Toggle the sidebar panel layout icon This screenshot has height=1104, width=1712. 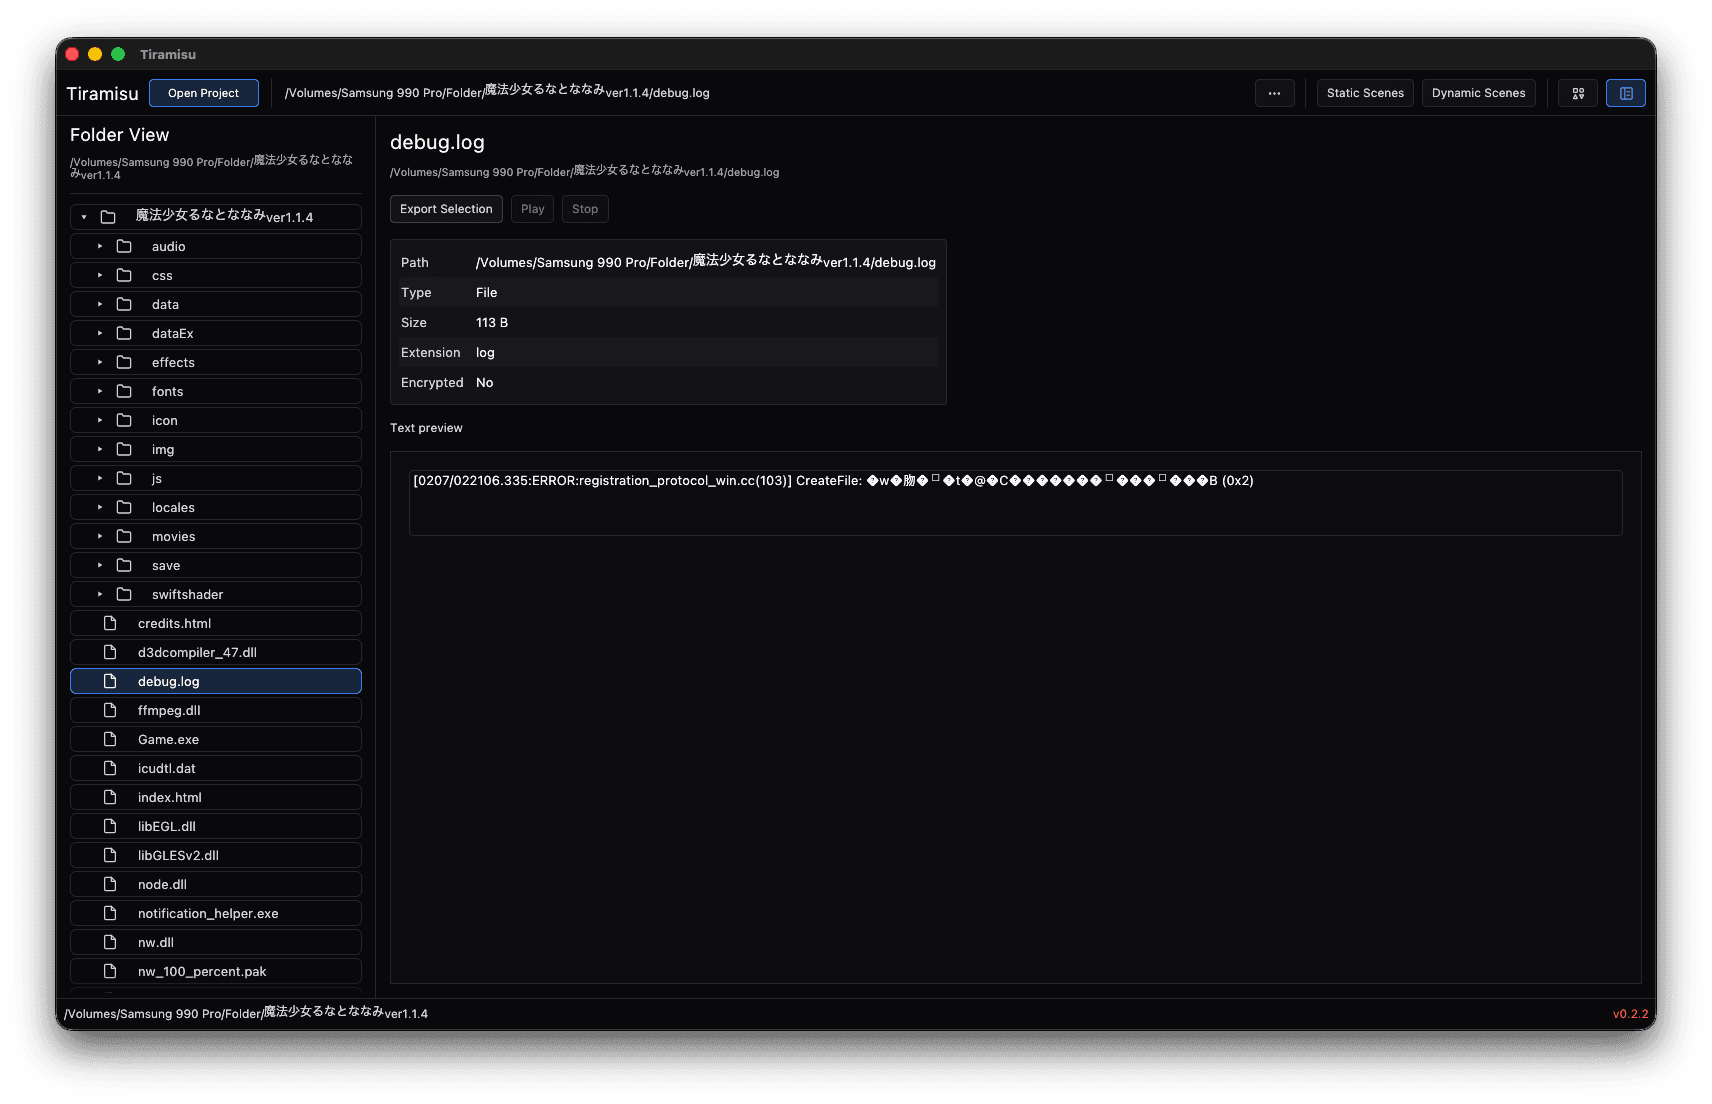[x=1626, y=93]
